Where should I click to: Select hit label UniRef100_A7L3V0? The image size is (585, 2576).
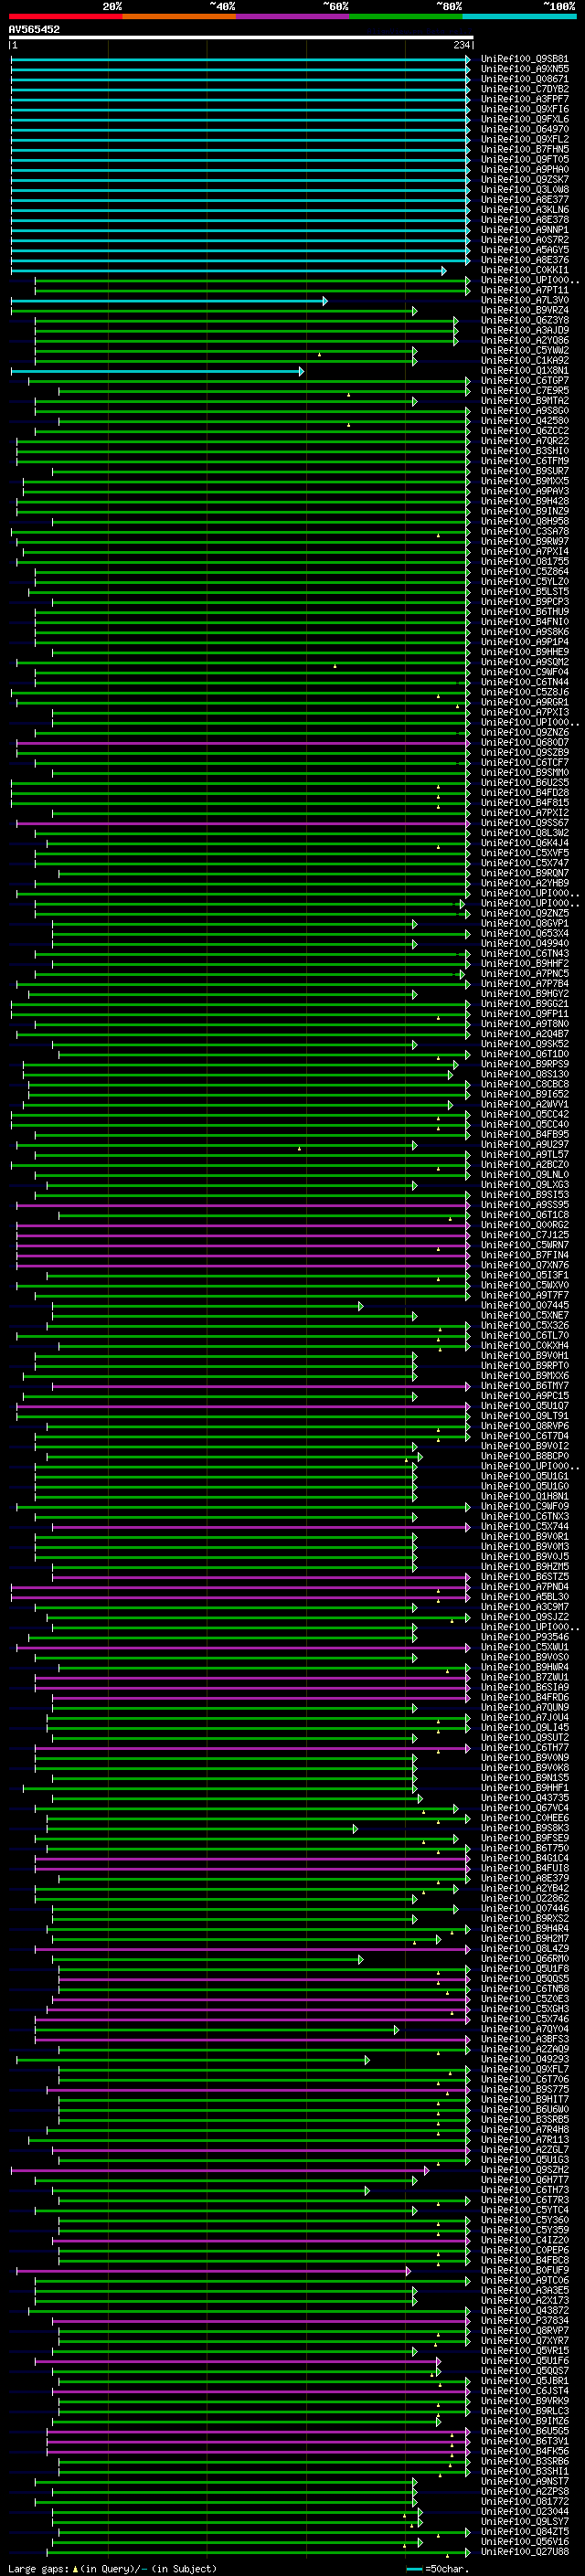tap(525, 300)
